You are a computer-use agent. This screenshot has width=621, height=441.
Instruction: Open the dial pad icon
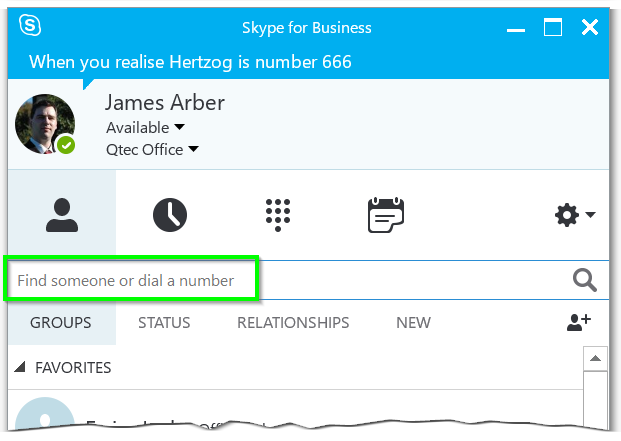pyautogui.click(x=278, y=215)
